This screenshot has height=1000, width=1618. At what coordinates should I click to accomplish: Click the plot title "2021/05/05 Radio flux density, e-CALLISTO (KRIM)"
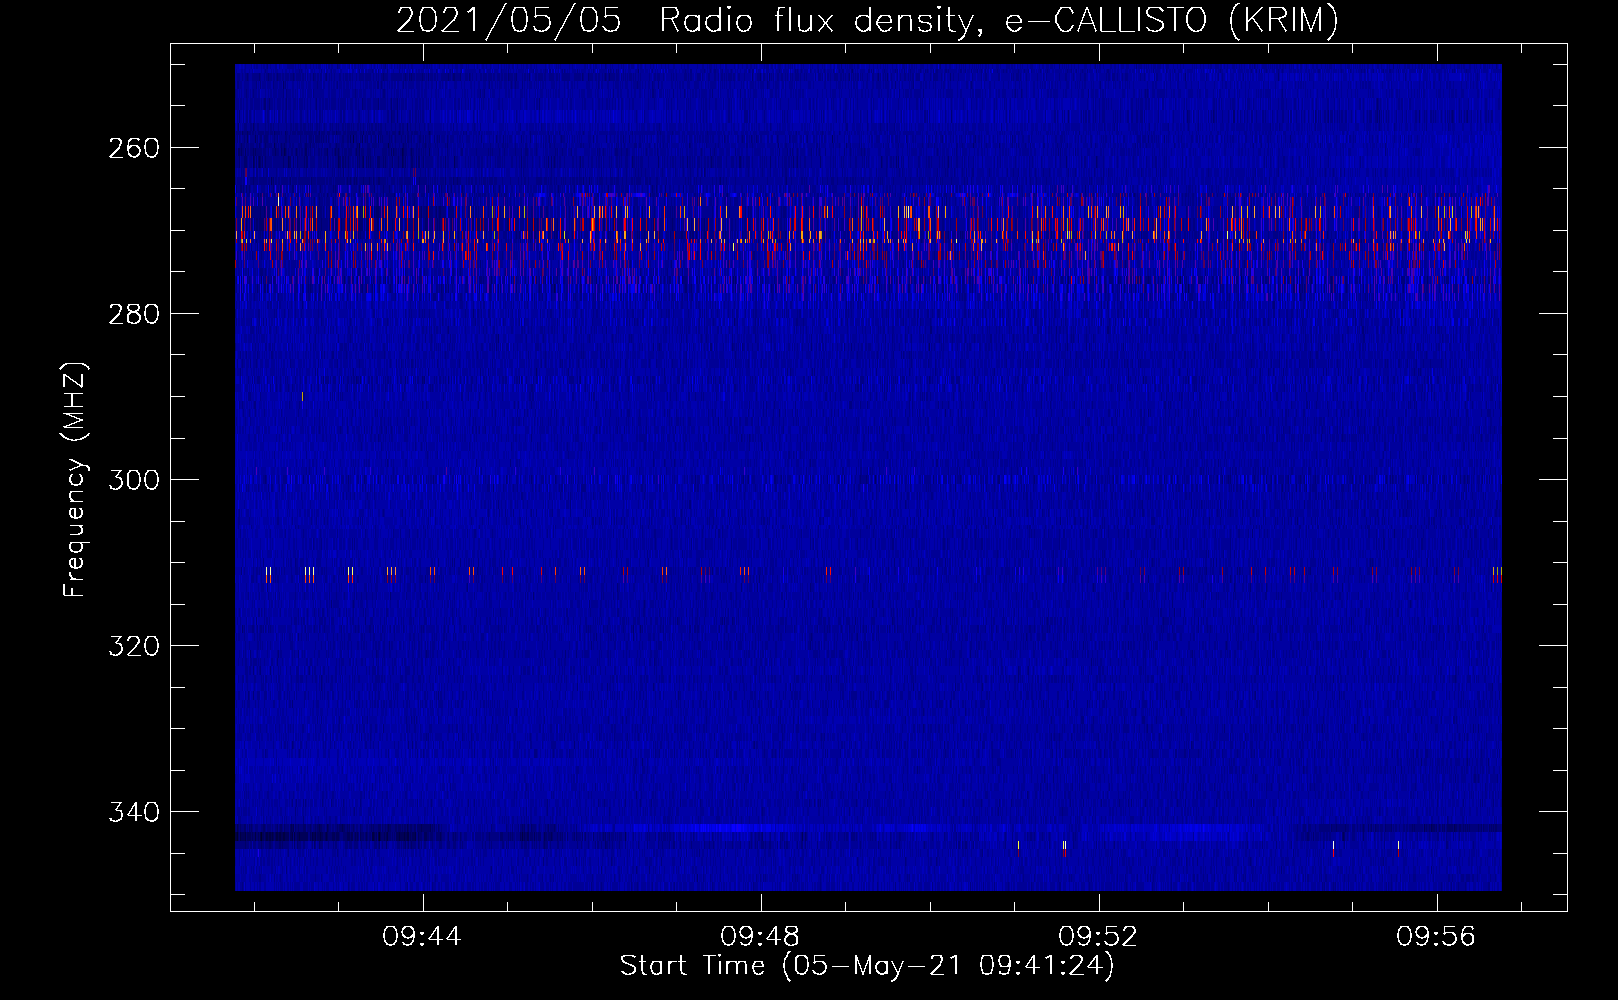coord(867,20)
